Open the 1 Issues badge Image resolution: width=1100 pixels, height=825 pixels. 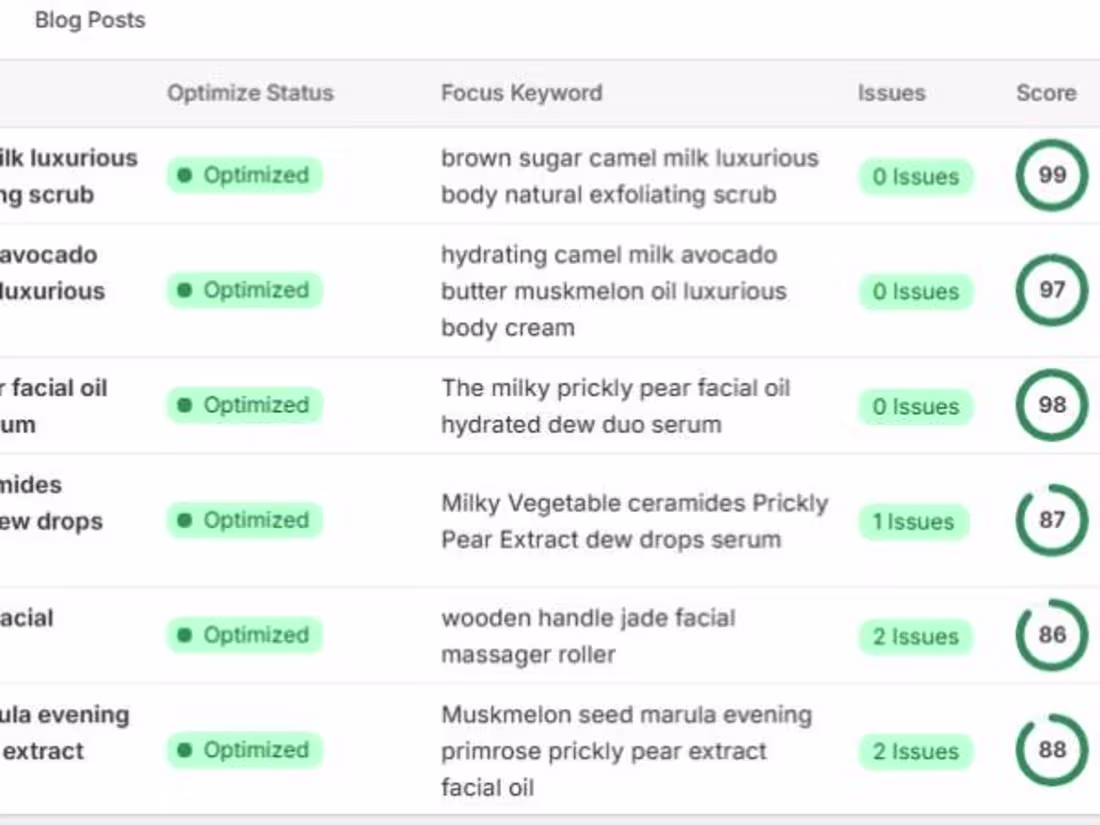point(914,522)
